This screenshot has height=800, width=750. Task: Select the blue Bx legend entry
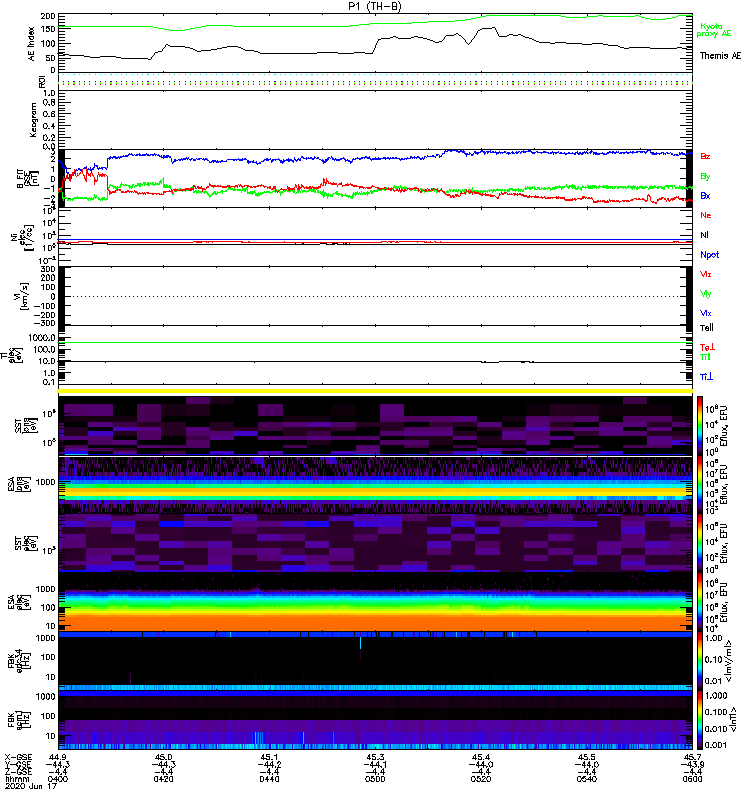click(x=705, y=196)
